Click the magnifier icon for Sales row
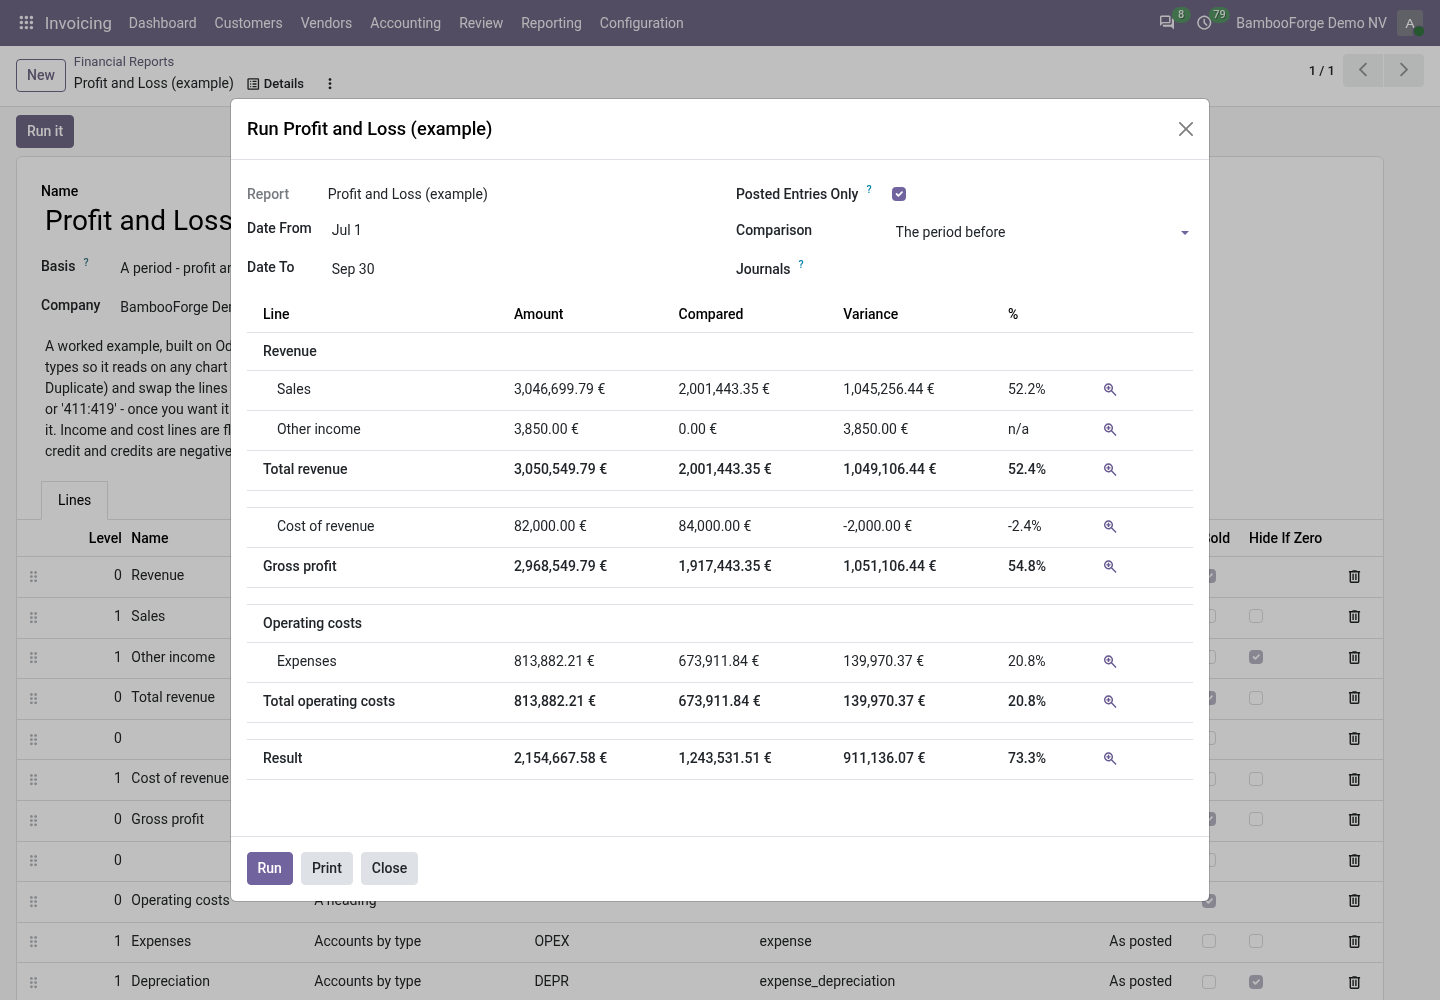Image resolution: width=1440 pixels, height=1000 pixels. (1110, 390)
